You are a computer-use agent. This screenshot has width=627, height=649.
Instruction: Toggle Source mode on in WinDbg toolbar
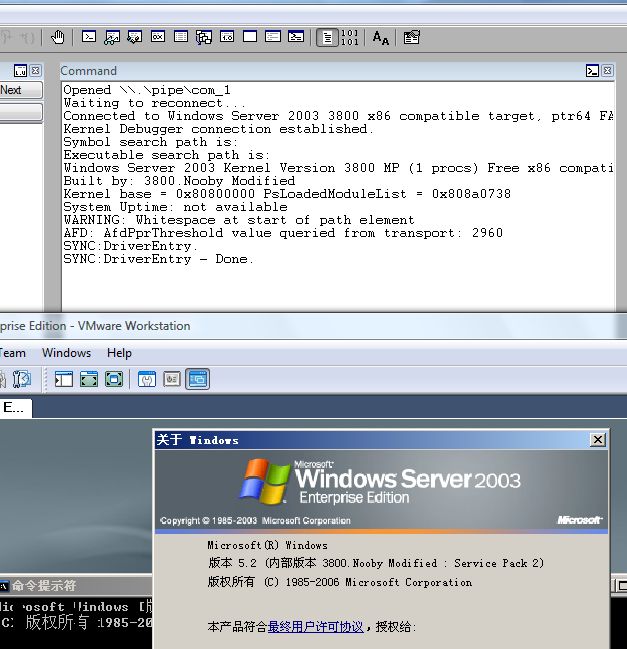[327, 37]
